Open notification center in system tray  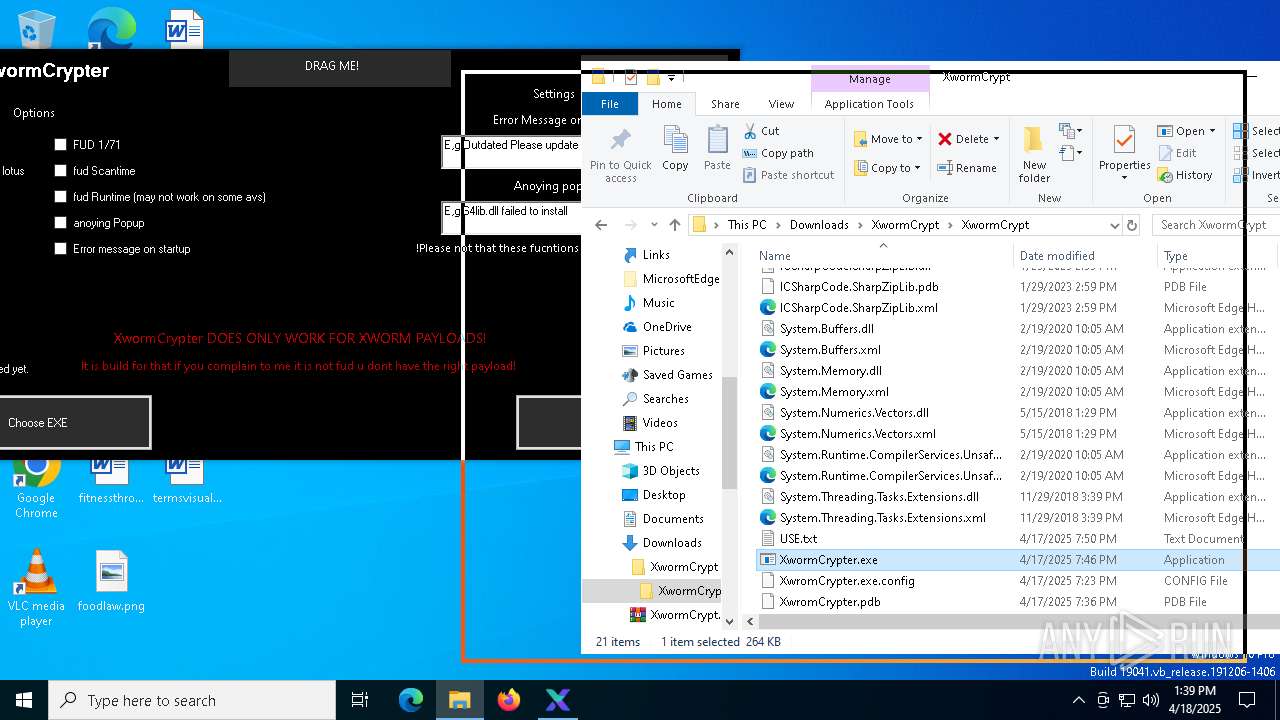(1247, 700)
